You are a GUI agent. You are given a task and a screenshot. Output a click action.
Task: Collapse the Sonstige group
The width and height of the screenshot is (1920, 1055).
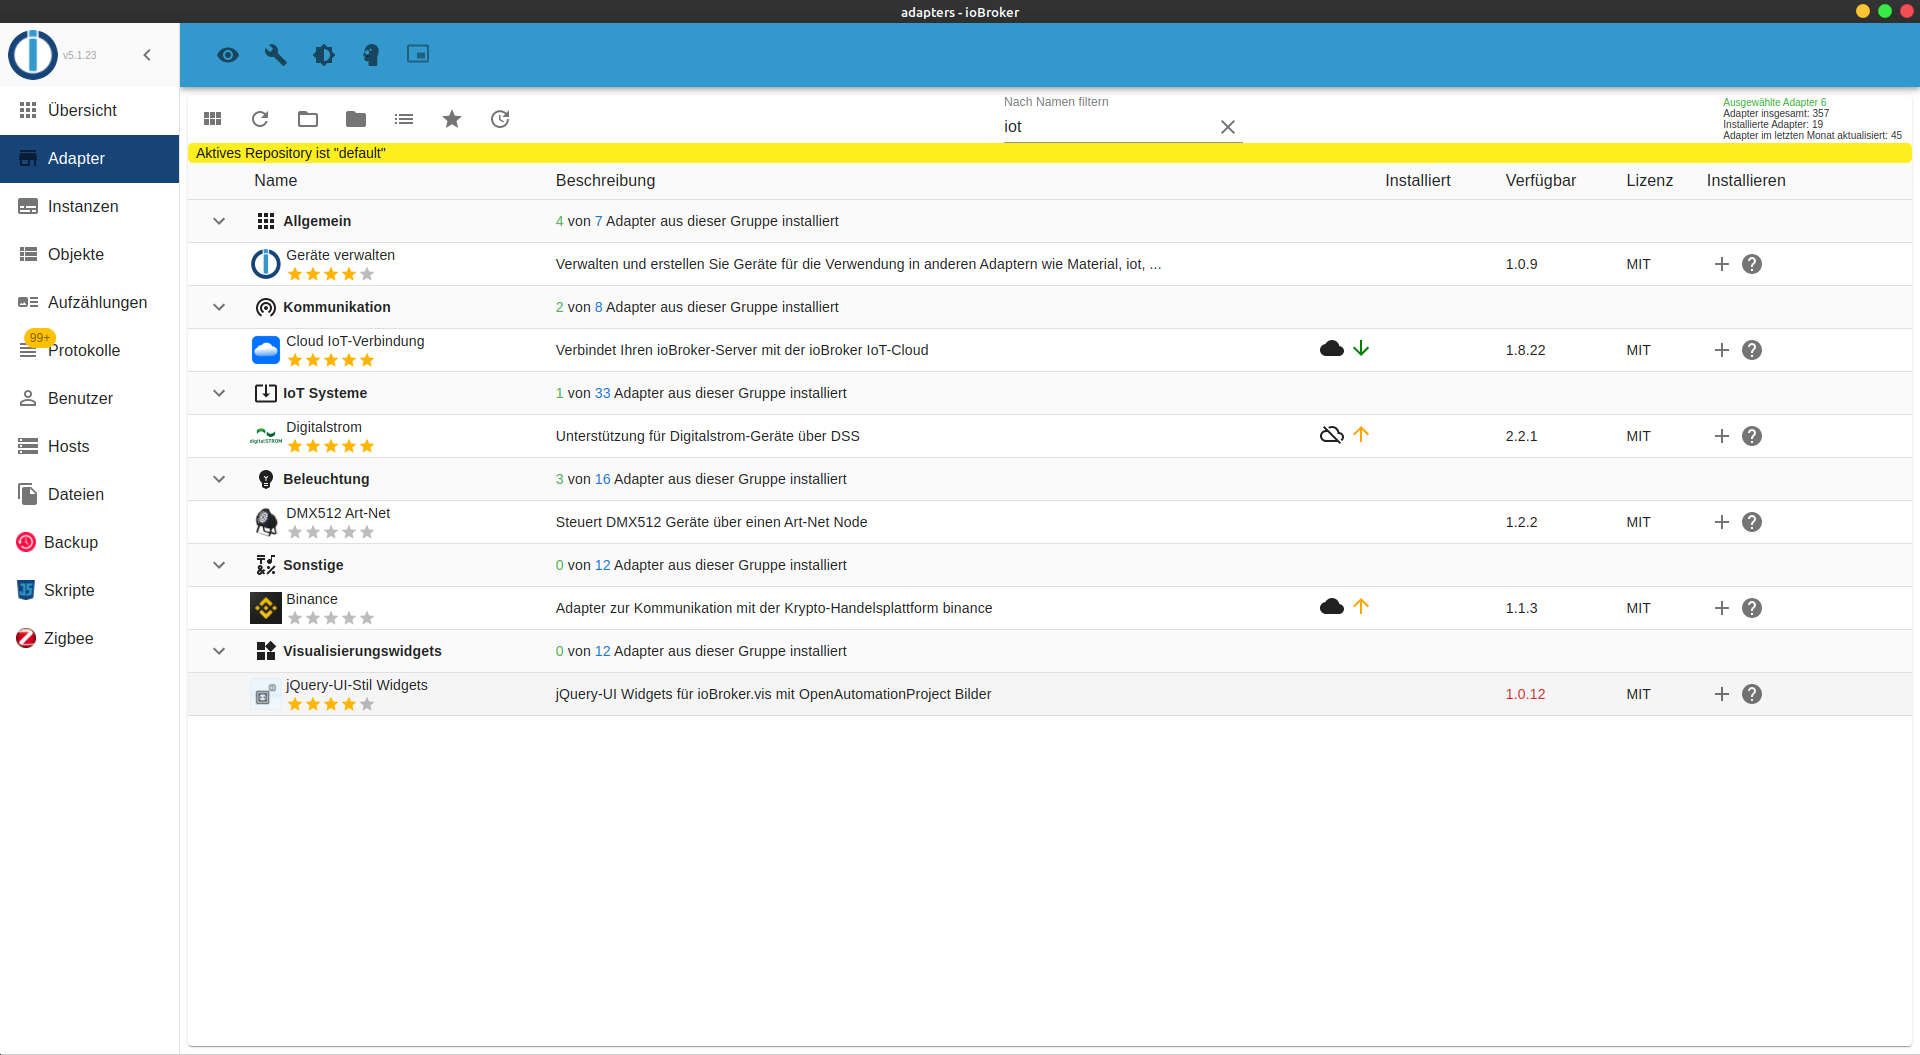click(x=219, y=565)
